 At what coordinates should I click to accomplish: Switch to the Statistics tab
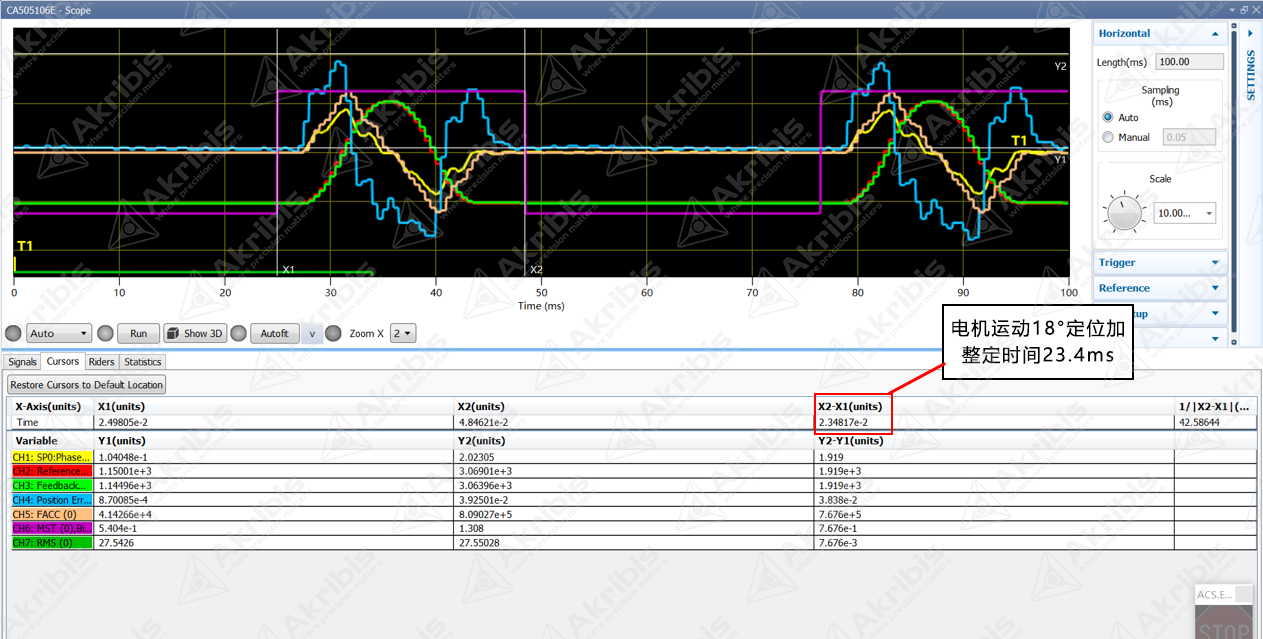click(142, 362)
